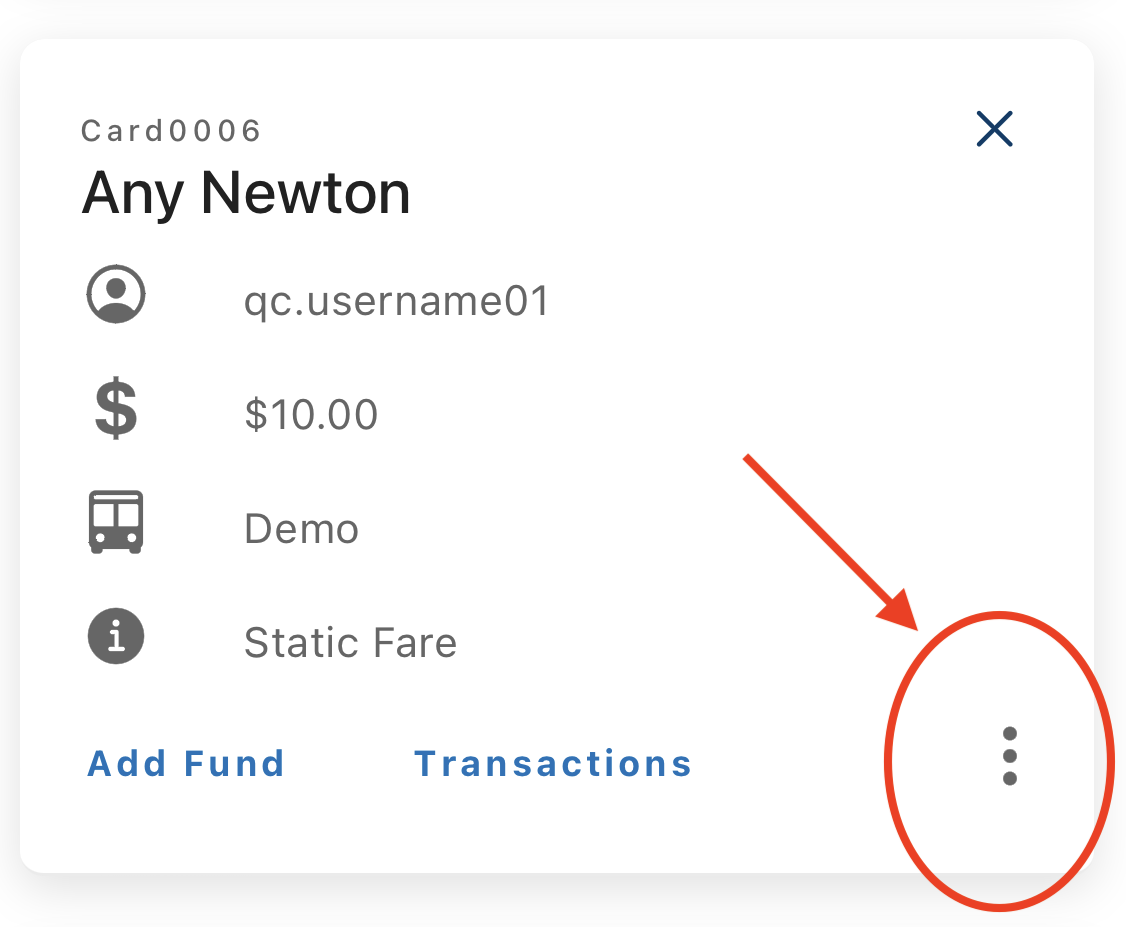
Task: Close the card details panel
Action: pyautogui.click(x=995, y=129)
